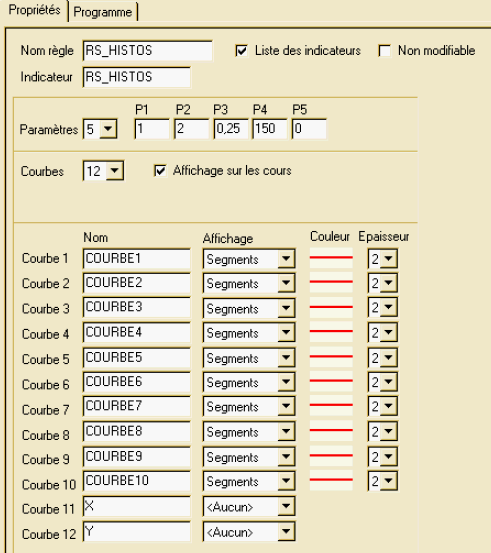Viewport: 491px width, 553px height.
Task: Switch to the Programme tab
Action: tap(103, 12)
